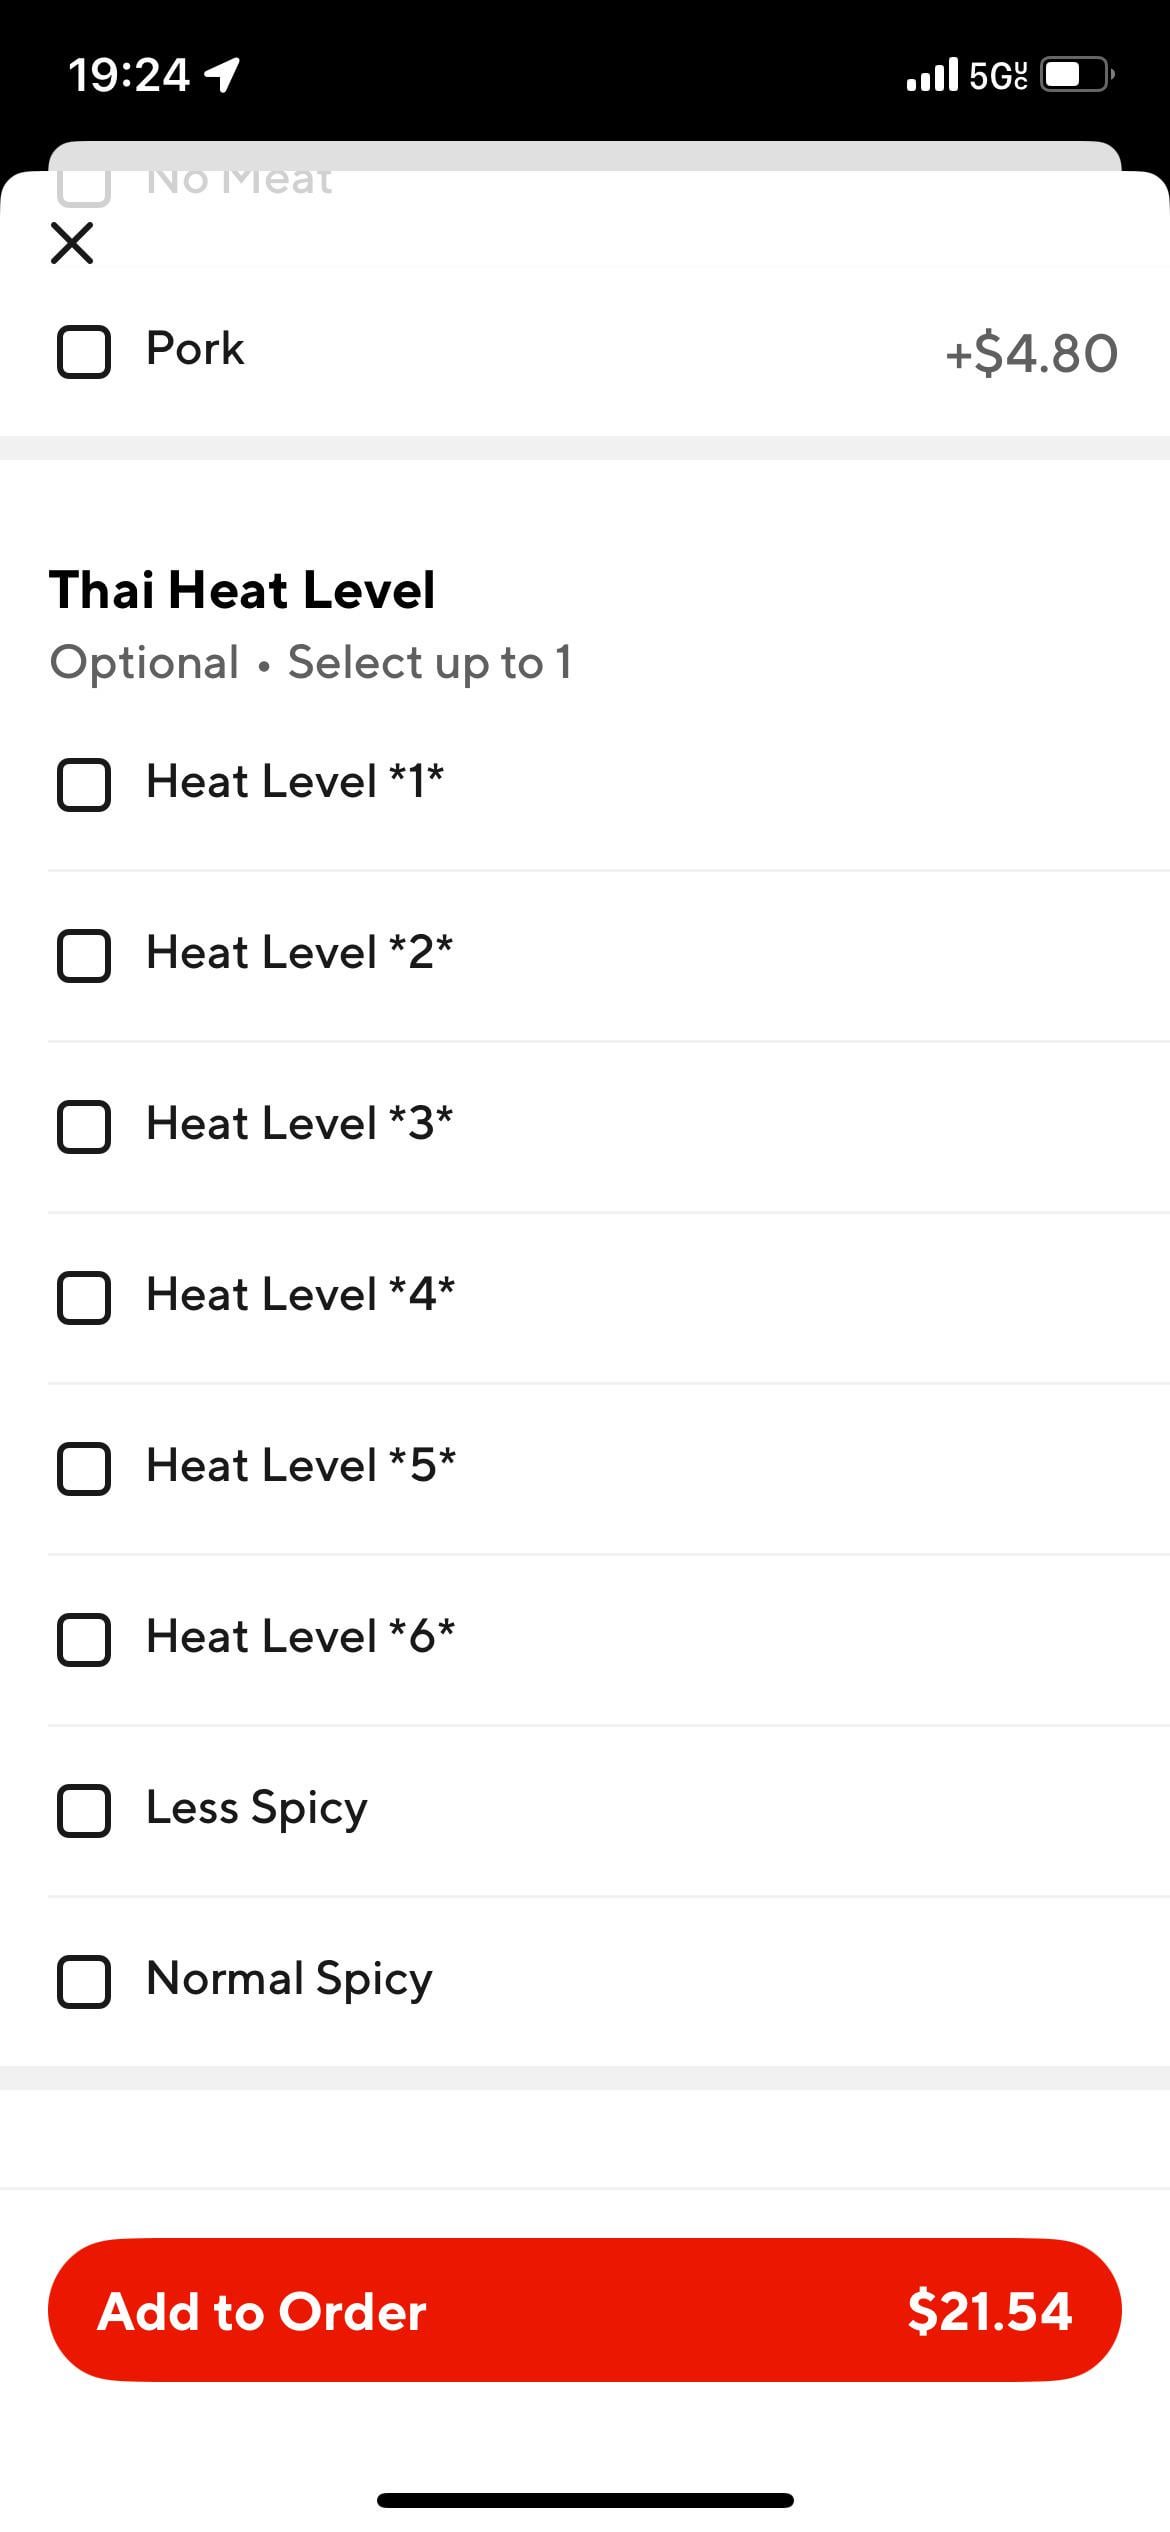Tap the +$4.80 Pork price
The image size is (1170, 2532).
(1031, 353)
